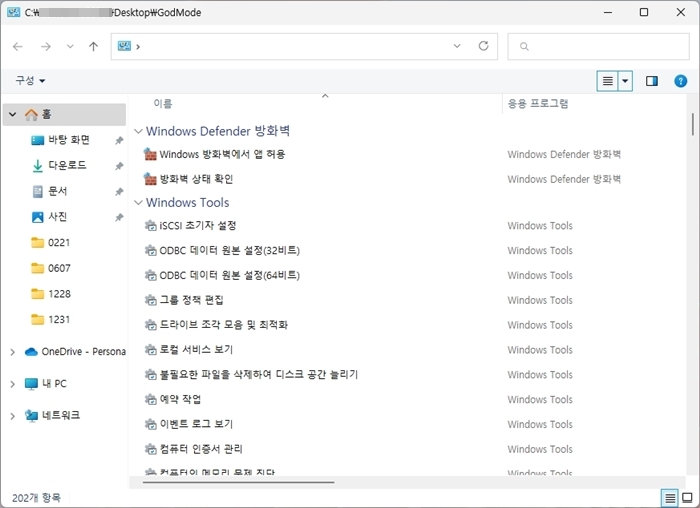
Task: Change view with the list view button
Action: [607, 81]
